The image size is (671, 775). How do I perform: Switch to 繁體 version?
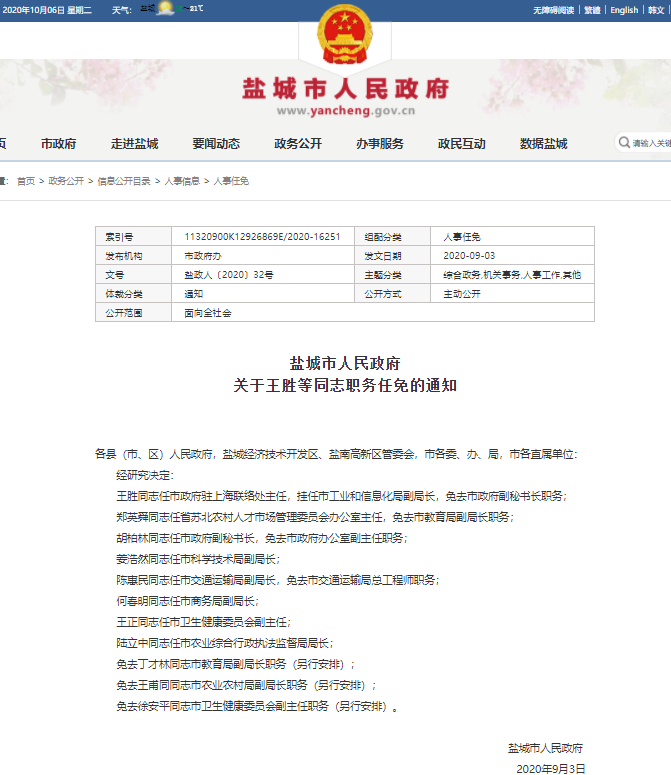point(592,10)
